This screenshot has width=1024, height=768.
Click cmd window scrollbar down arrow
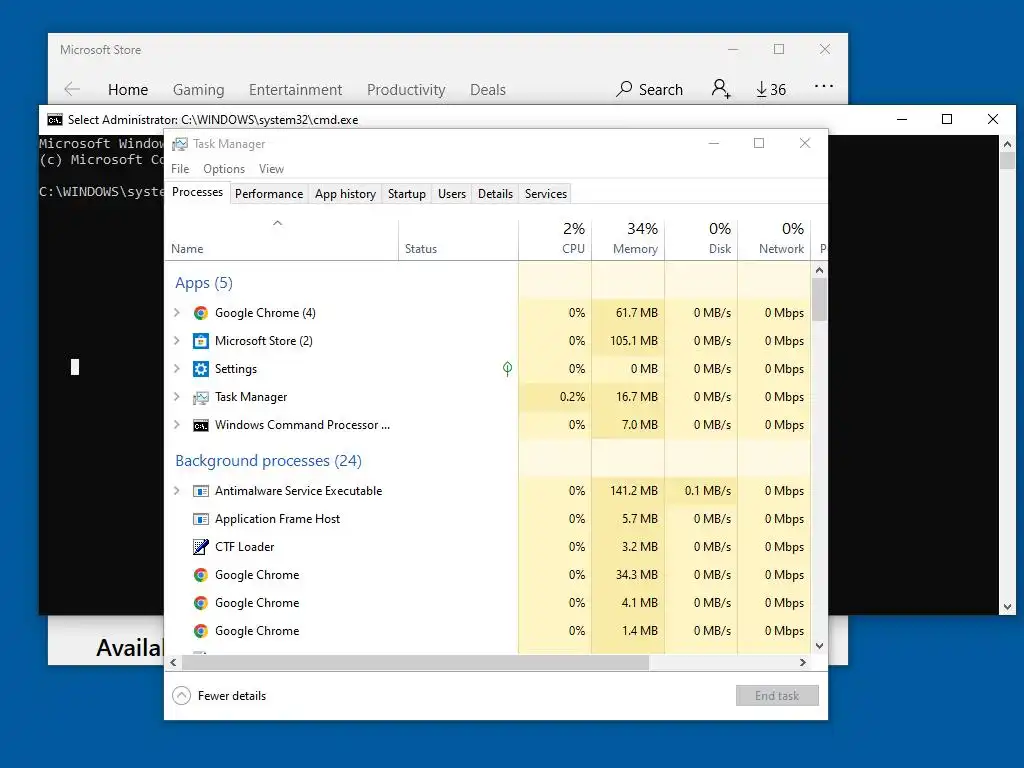[1007, 607]
